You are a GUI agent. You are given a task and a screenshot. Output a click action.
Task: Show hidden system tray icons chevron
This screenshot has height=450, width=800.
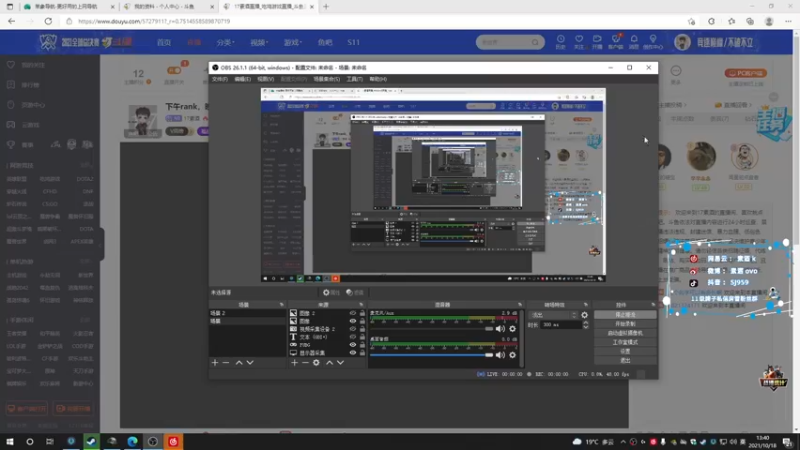[623, 442]
